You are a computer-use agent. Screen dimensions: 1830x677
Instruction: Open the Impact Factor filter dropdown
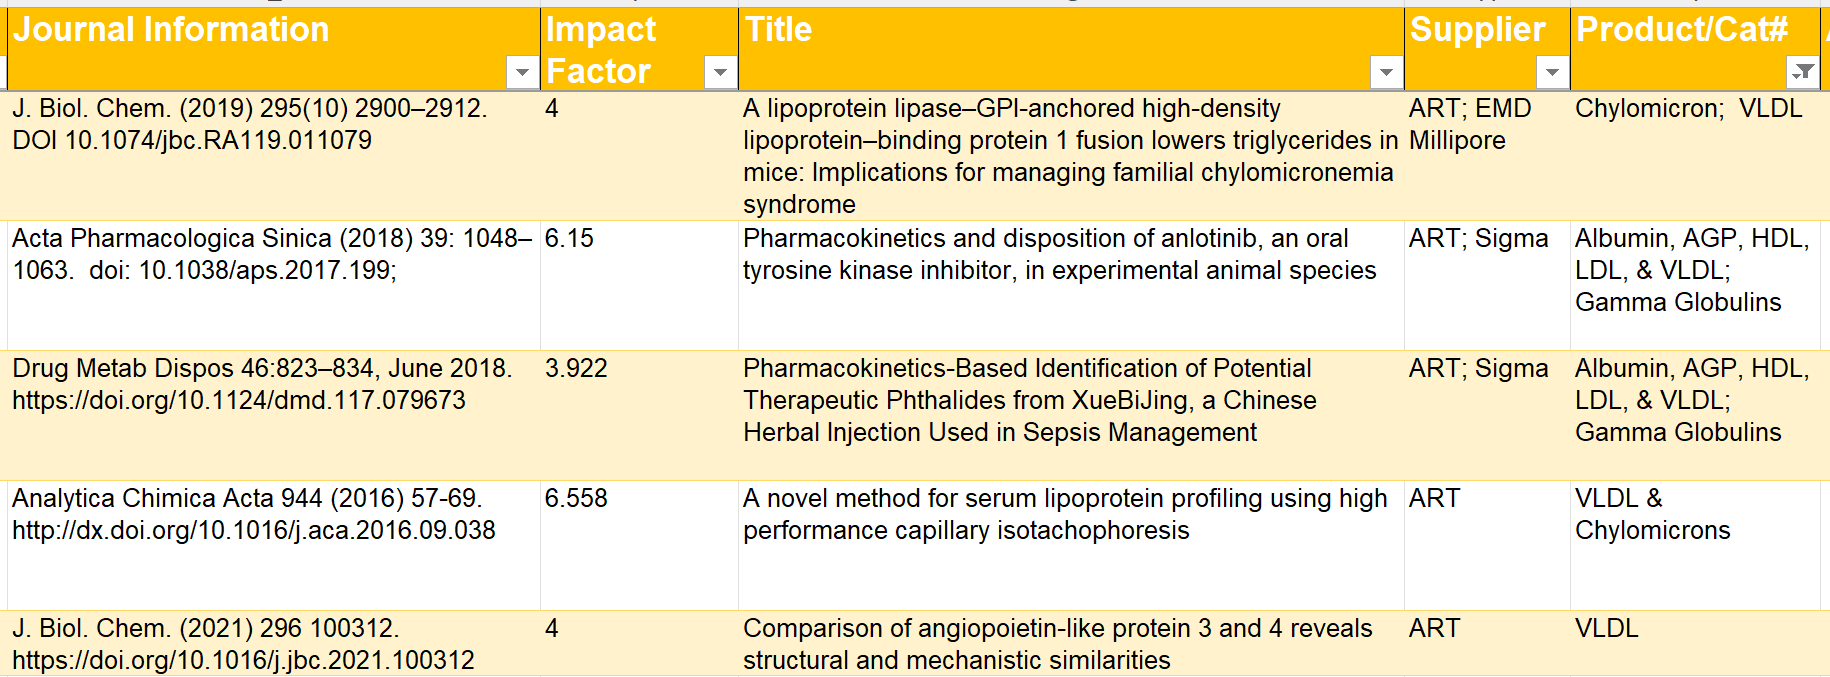720,72
